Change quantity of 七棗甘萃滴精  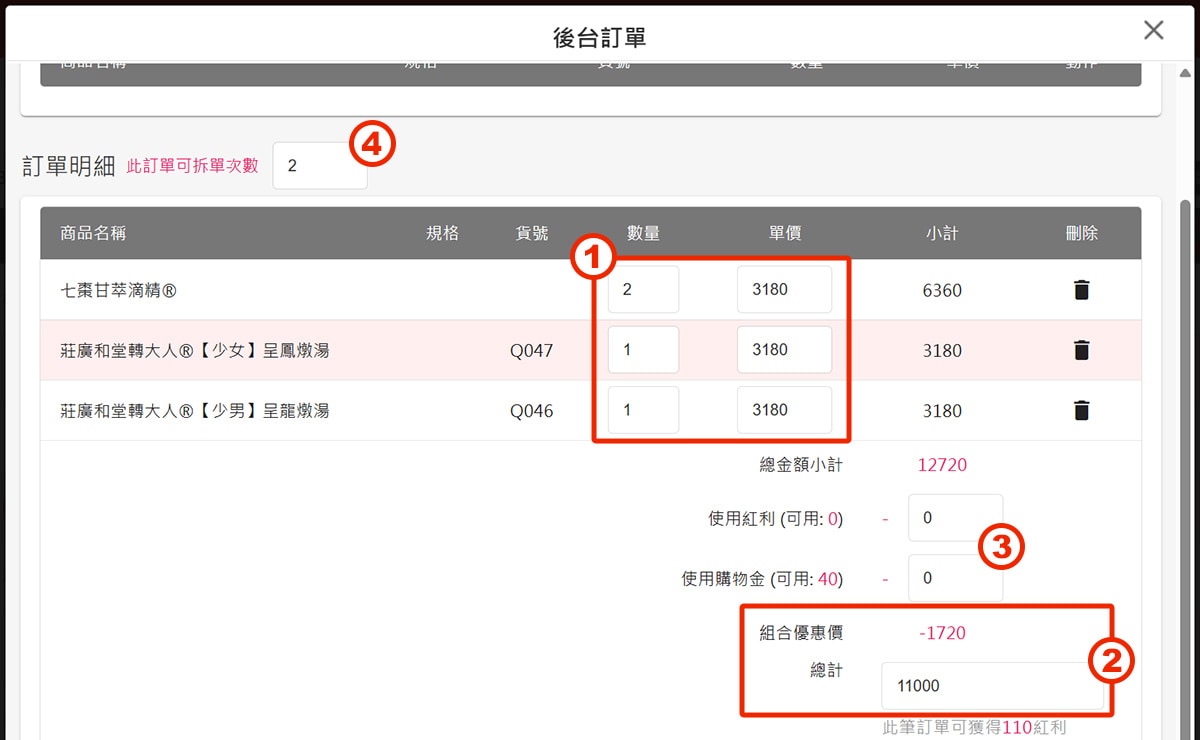(x=643, y=289)
